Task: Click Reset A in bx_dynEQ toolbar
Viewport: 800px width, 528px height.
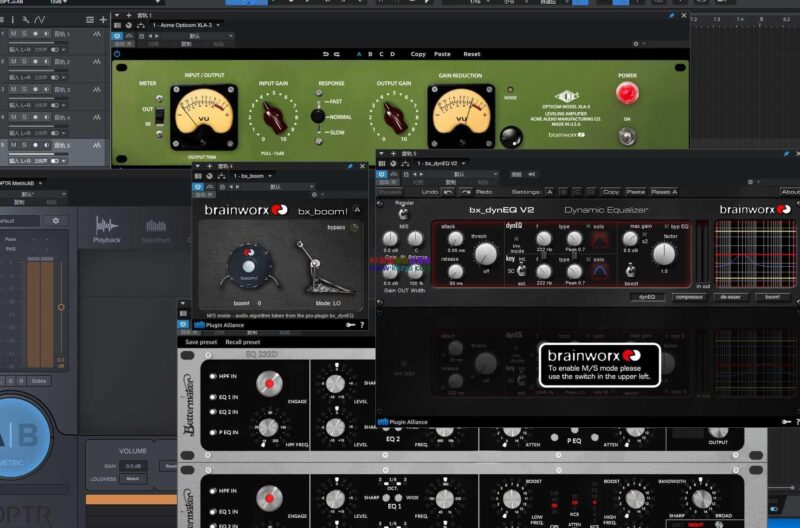Action: pos(664,192)
